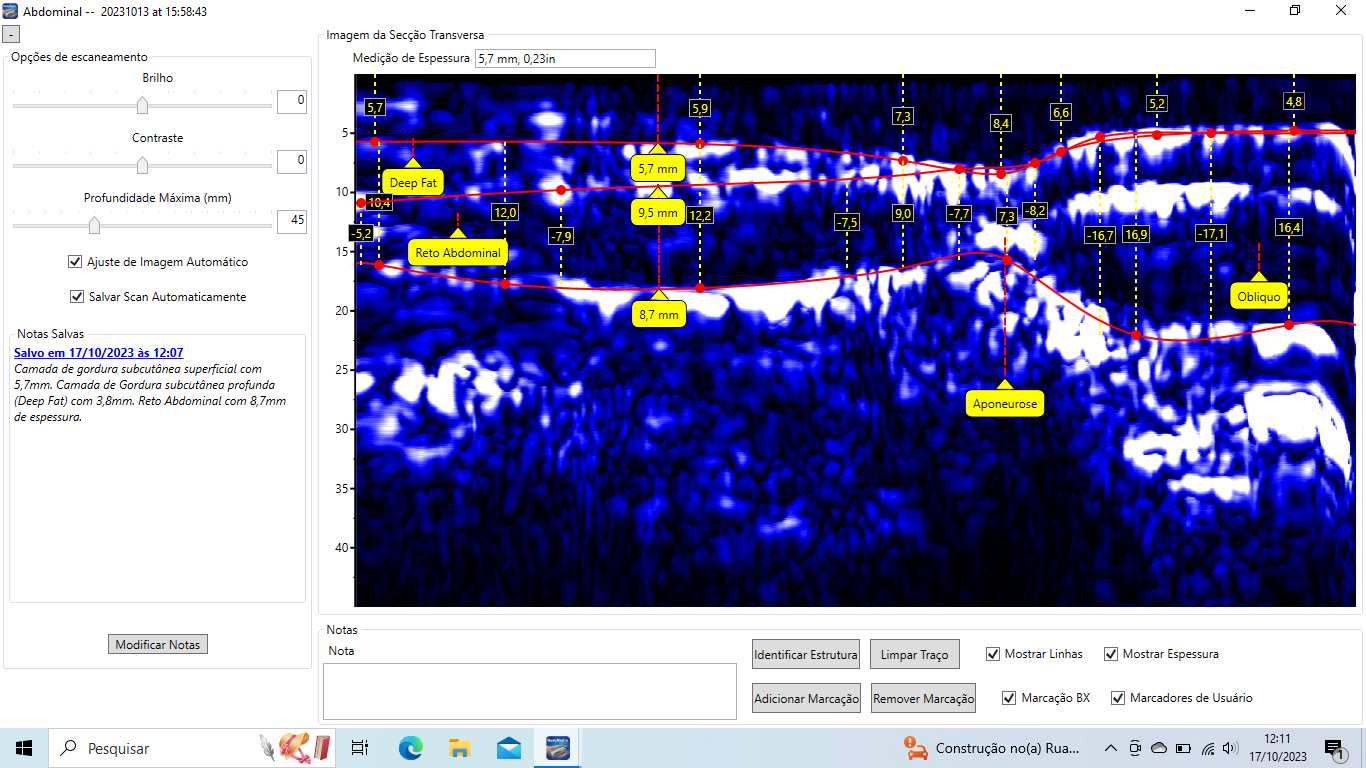Click the Nota text field

(529, 690)
